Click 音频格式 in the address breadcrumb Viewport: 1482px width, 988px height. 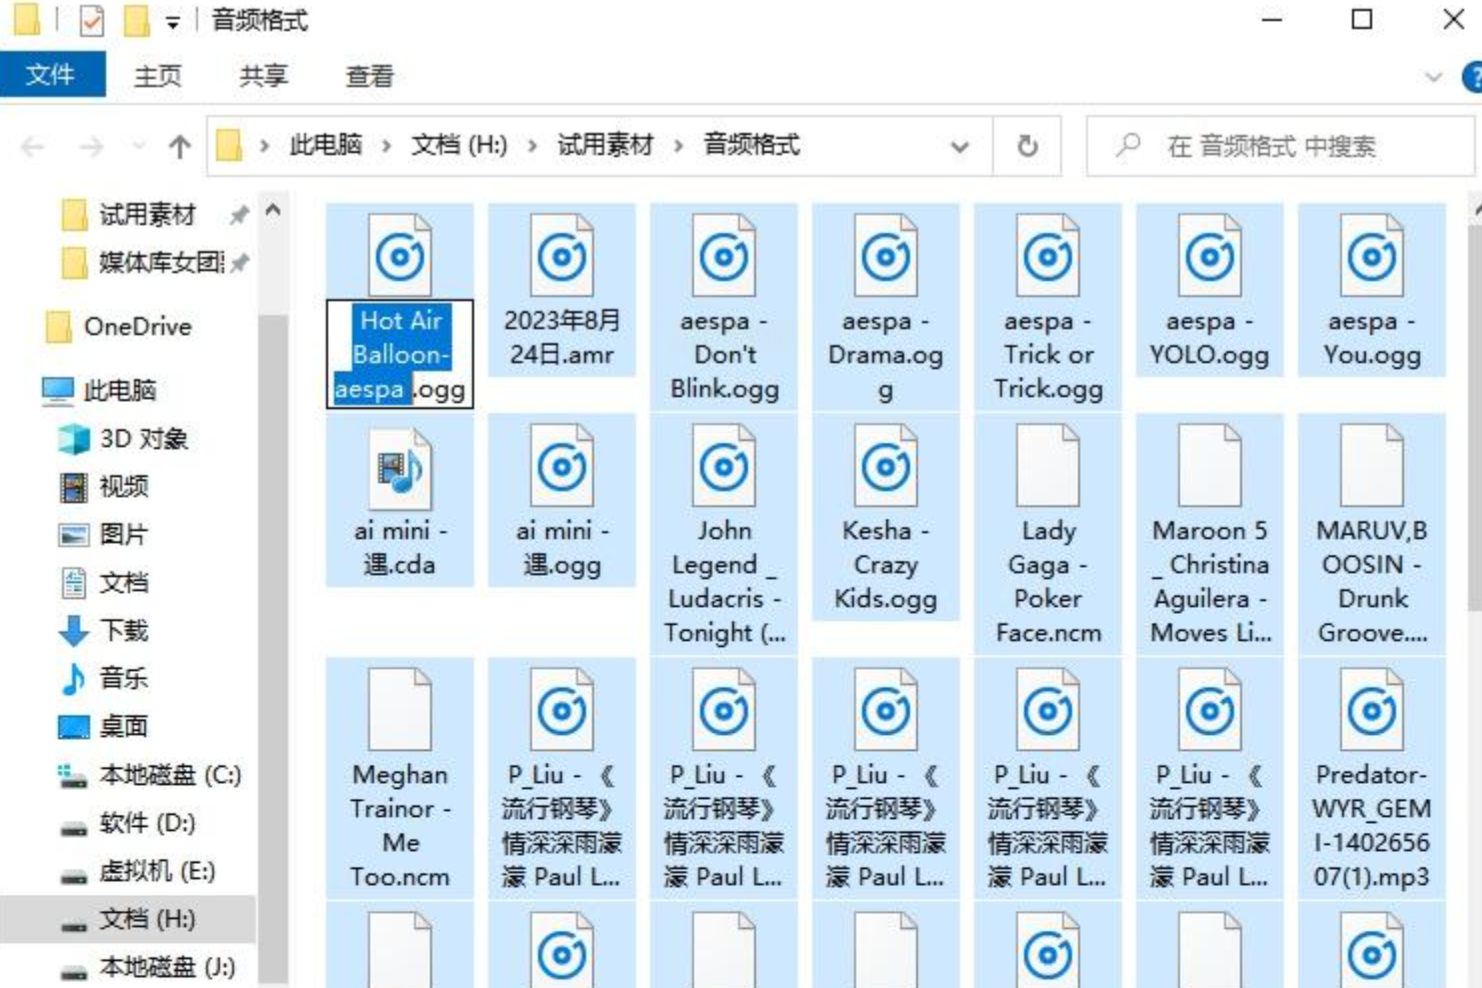pyautogui.click(x=752, y=146)
